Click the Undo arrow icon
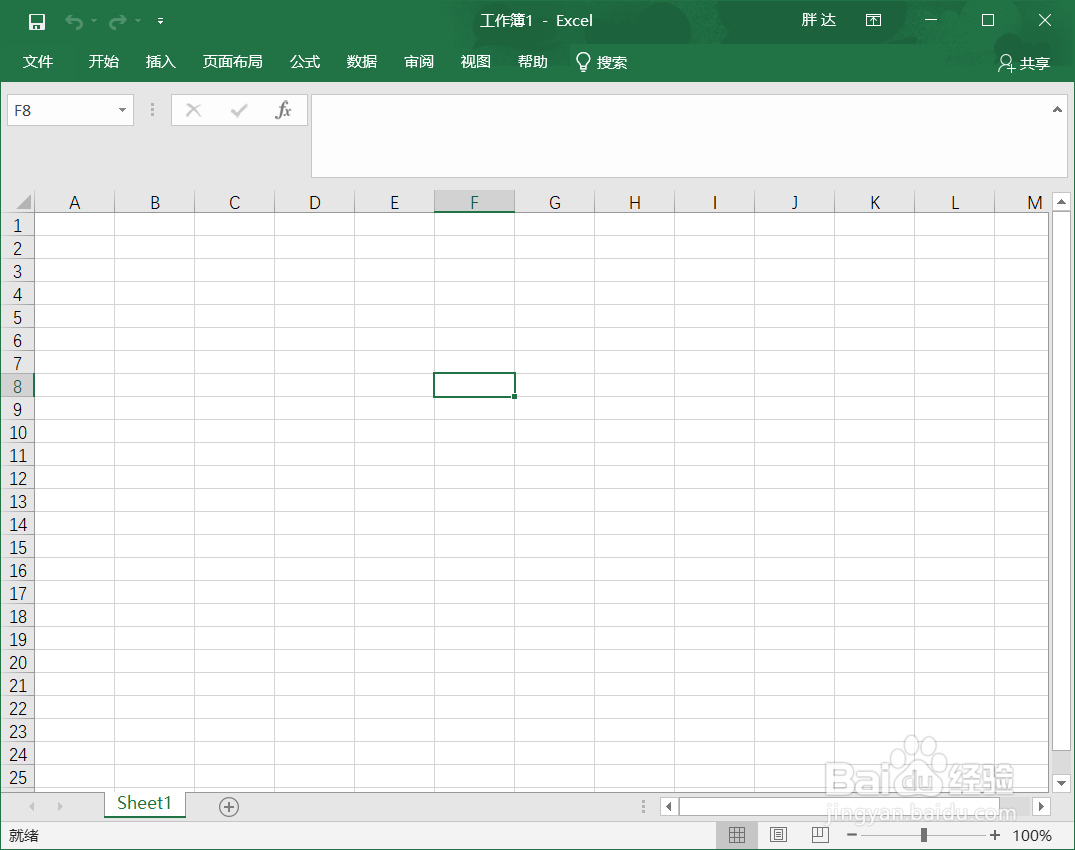This screenshot has width=1075, height=850. click(73, 22)
